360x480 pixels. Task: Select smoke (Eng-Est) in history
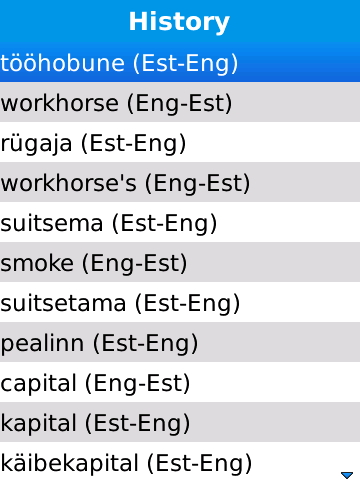(x=180, y=262)
